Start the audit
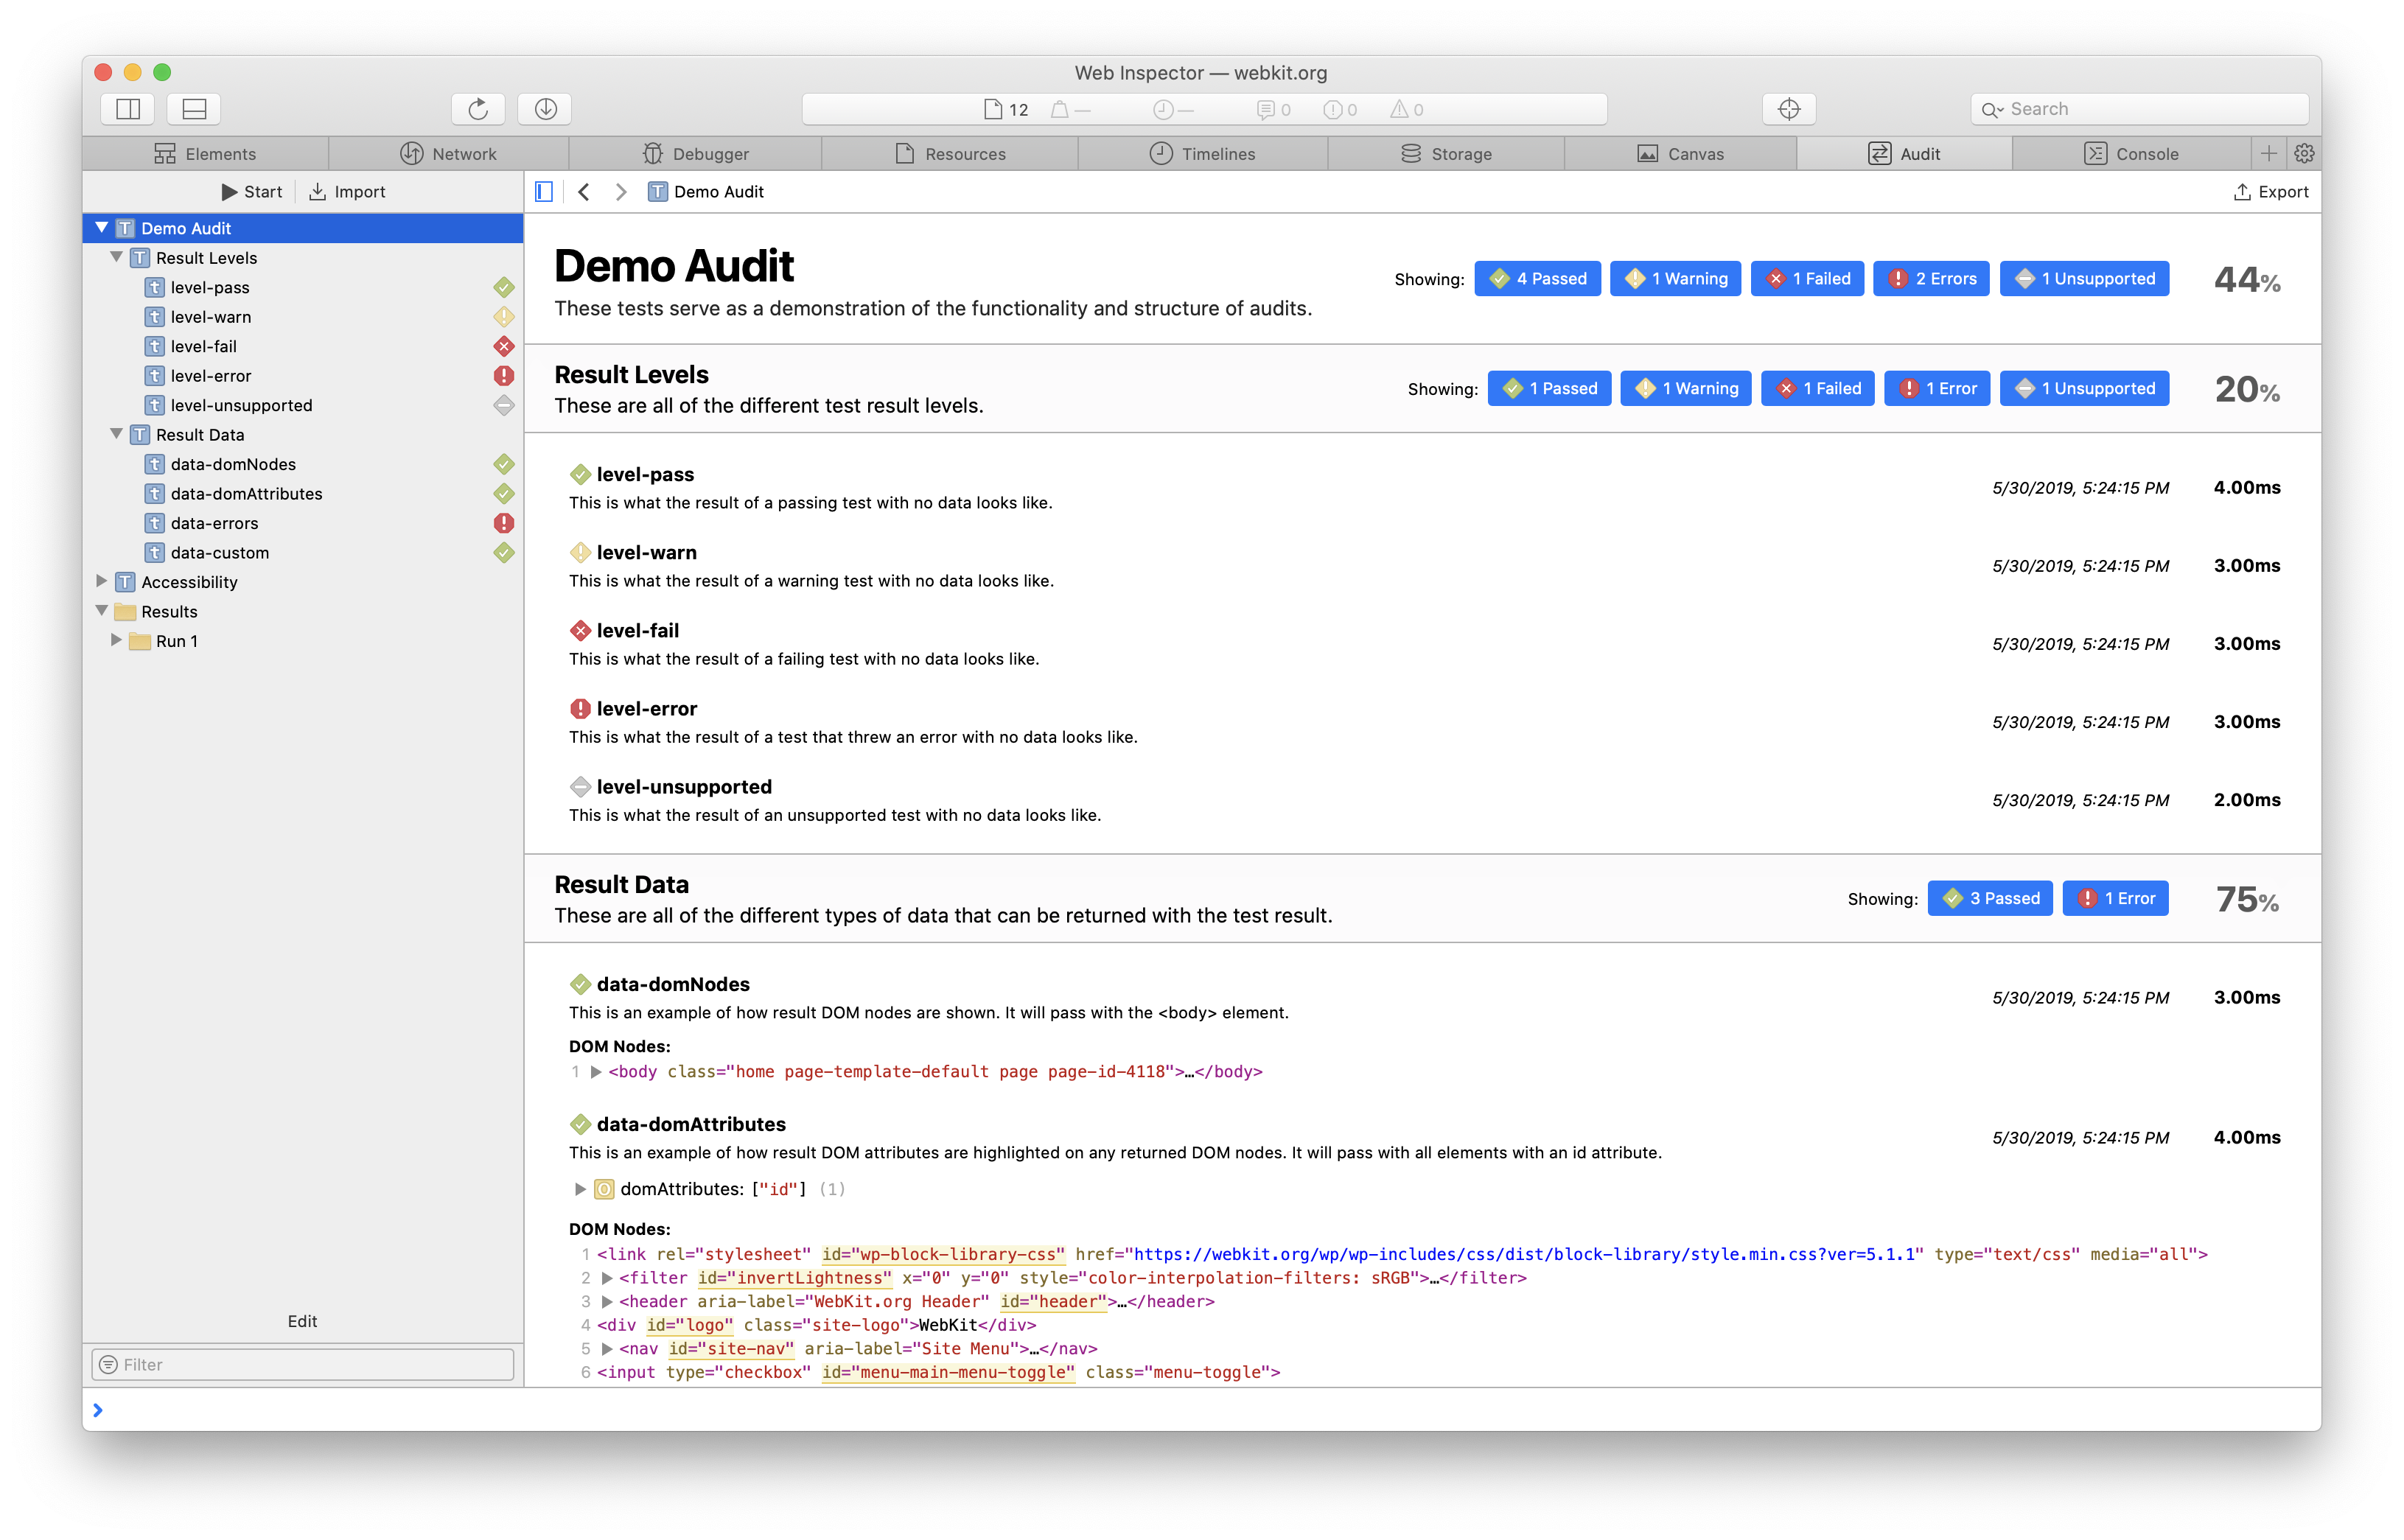Viewport: 2404px width, 1540px height. 252,191
